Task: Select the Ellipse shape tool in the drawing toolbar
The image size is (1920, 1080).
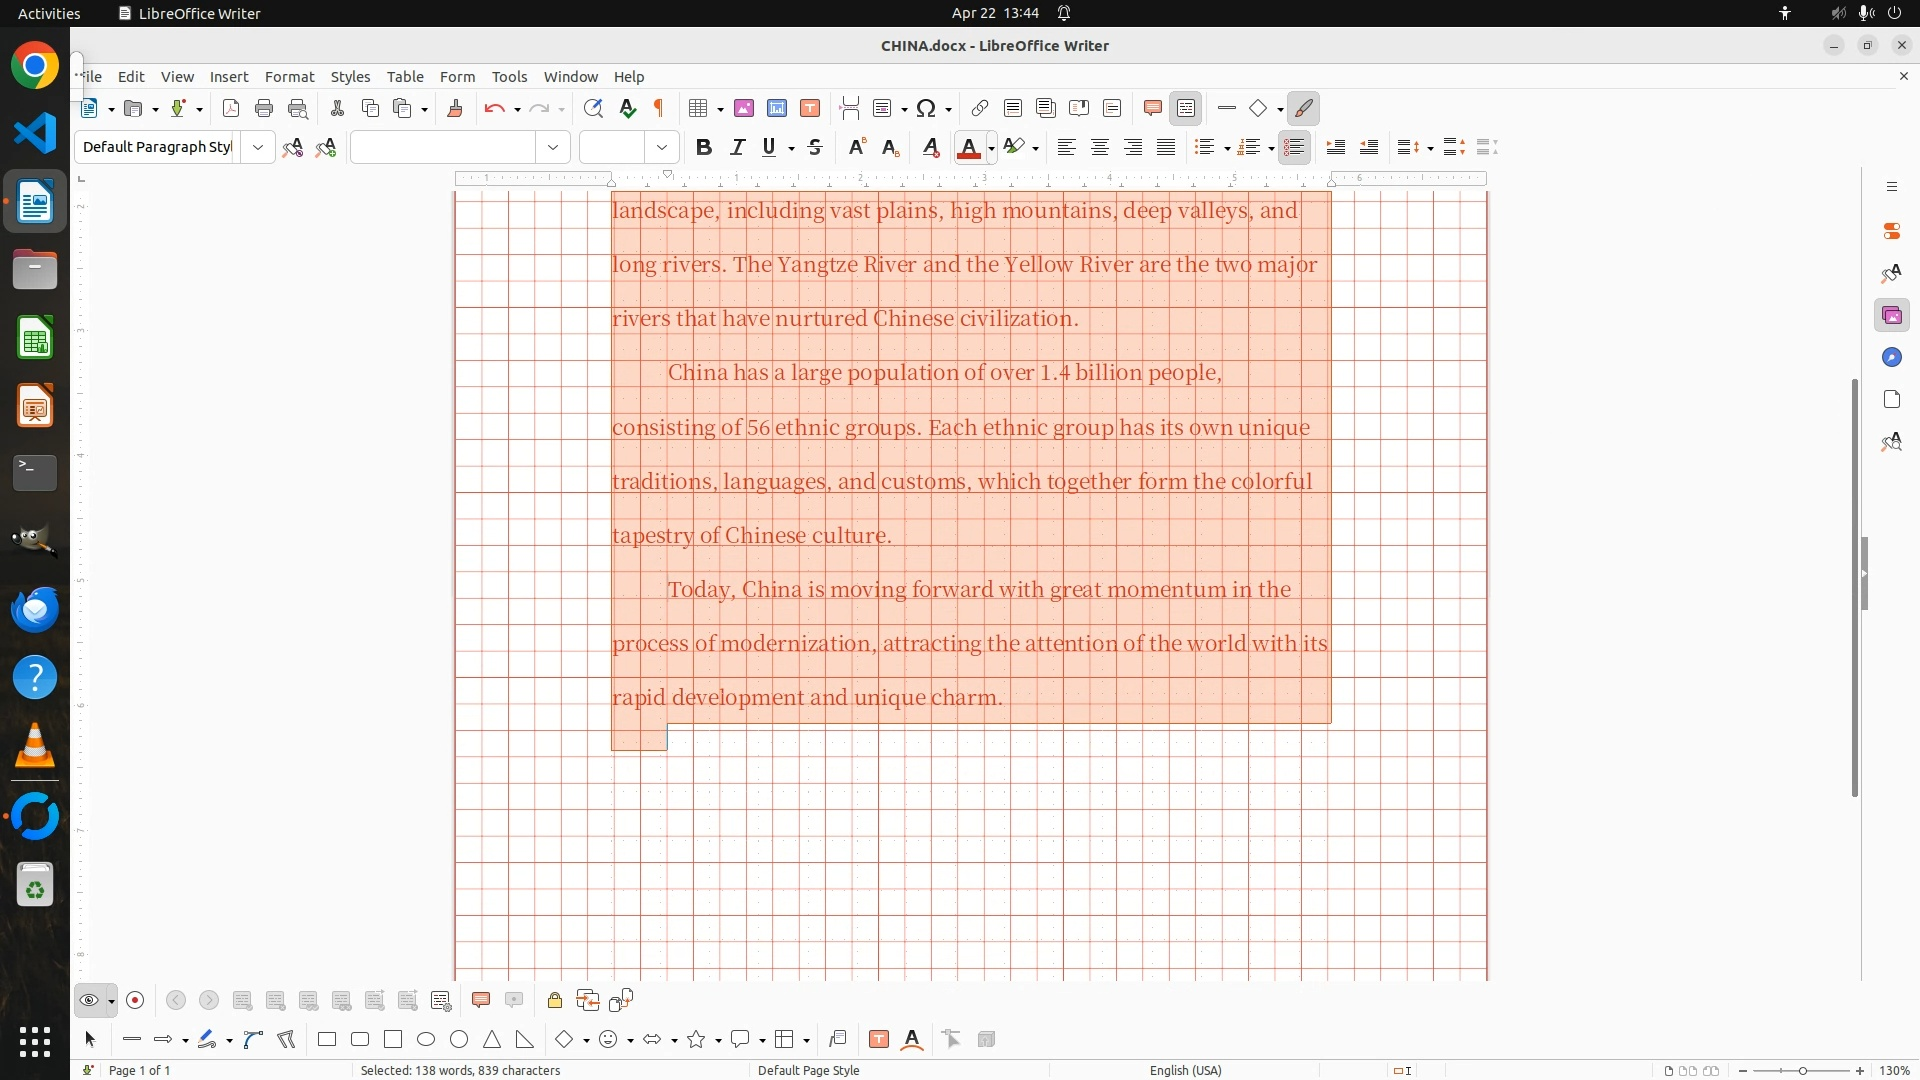Action: click(x=426, y=1039)
